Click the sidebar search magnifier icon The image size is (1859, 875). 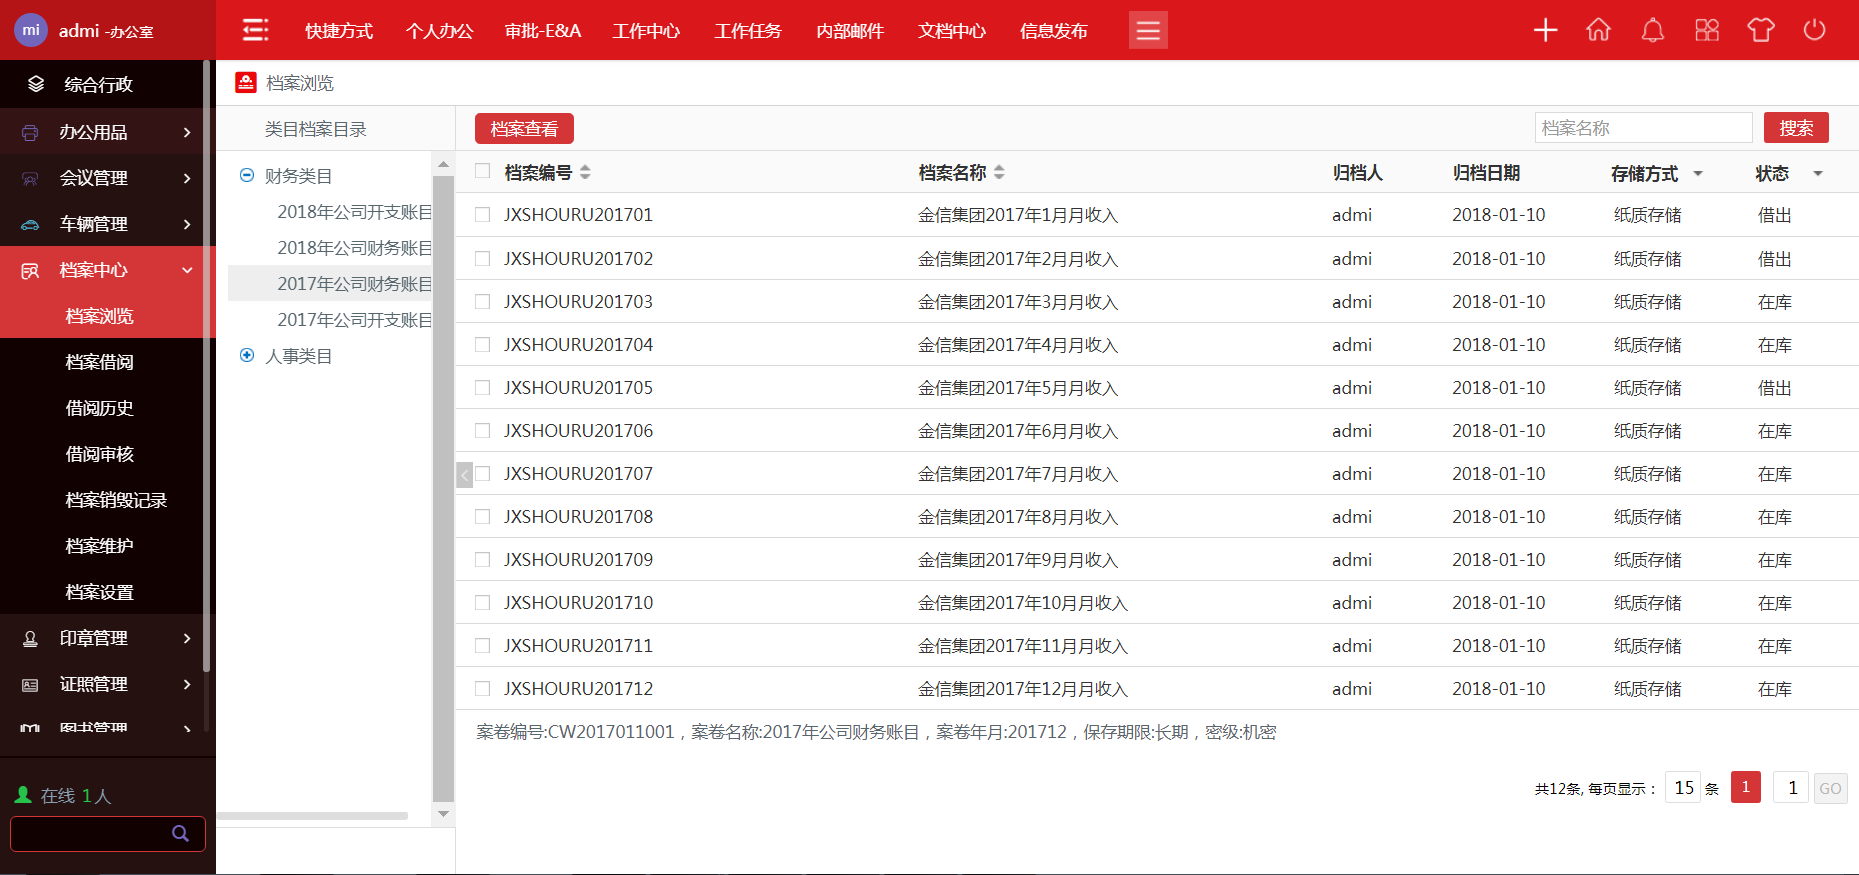click(x=180, y=833)
